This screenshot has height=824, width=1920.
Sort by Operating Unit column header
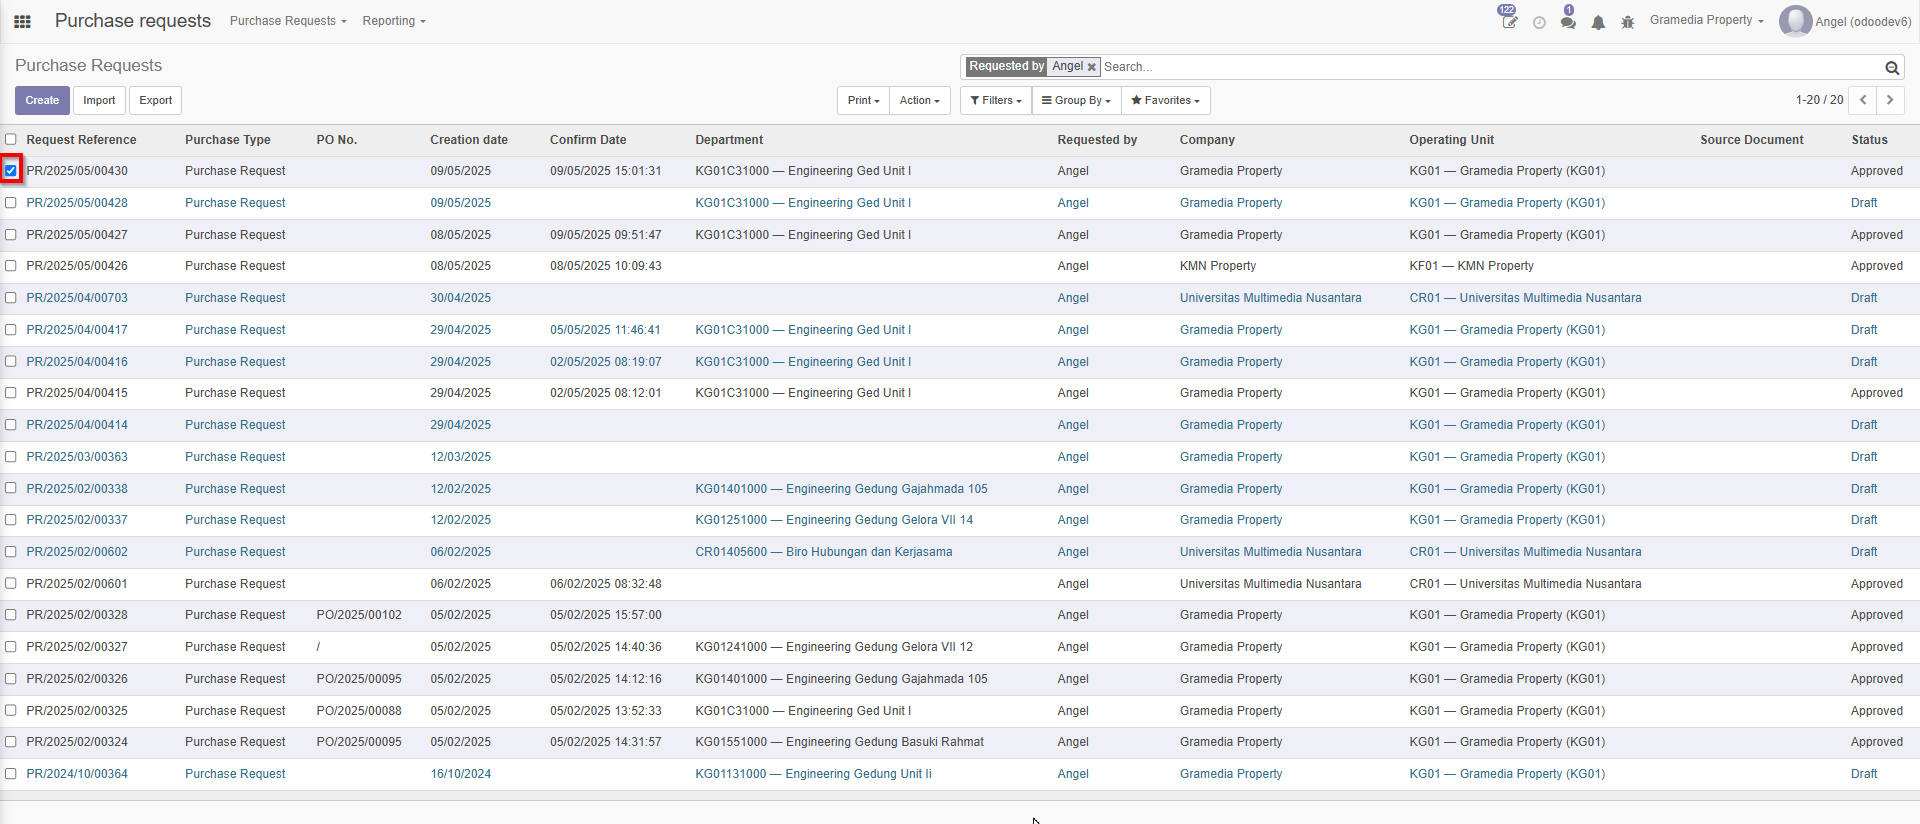pos(1452,140)
